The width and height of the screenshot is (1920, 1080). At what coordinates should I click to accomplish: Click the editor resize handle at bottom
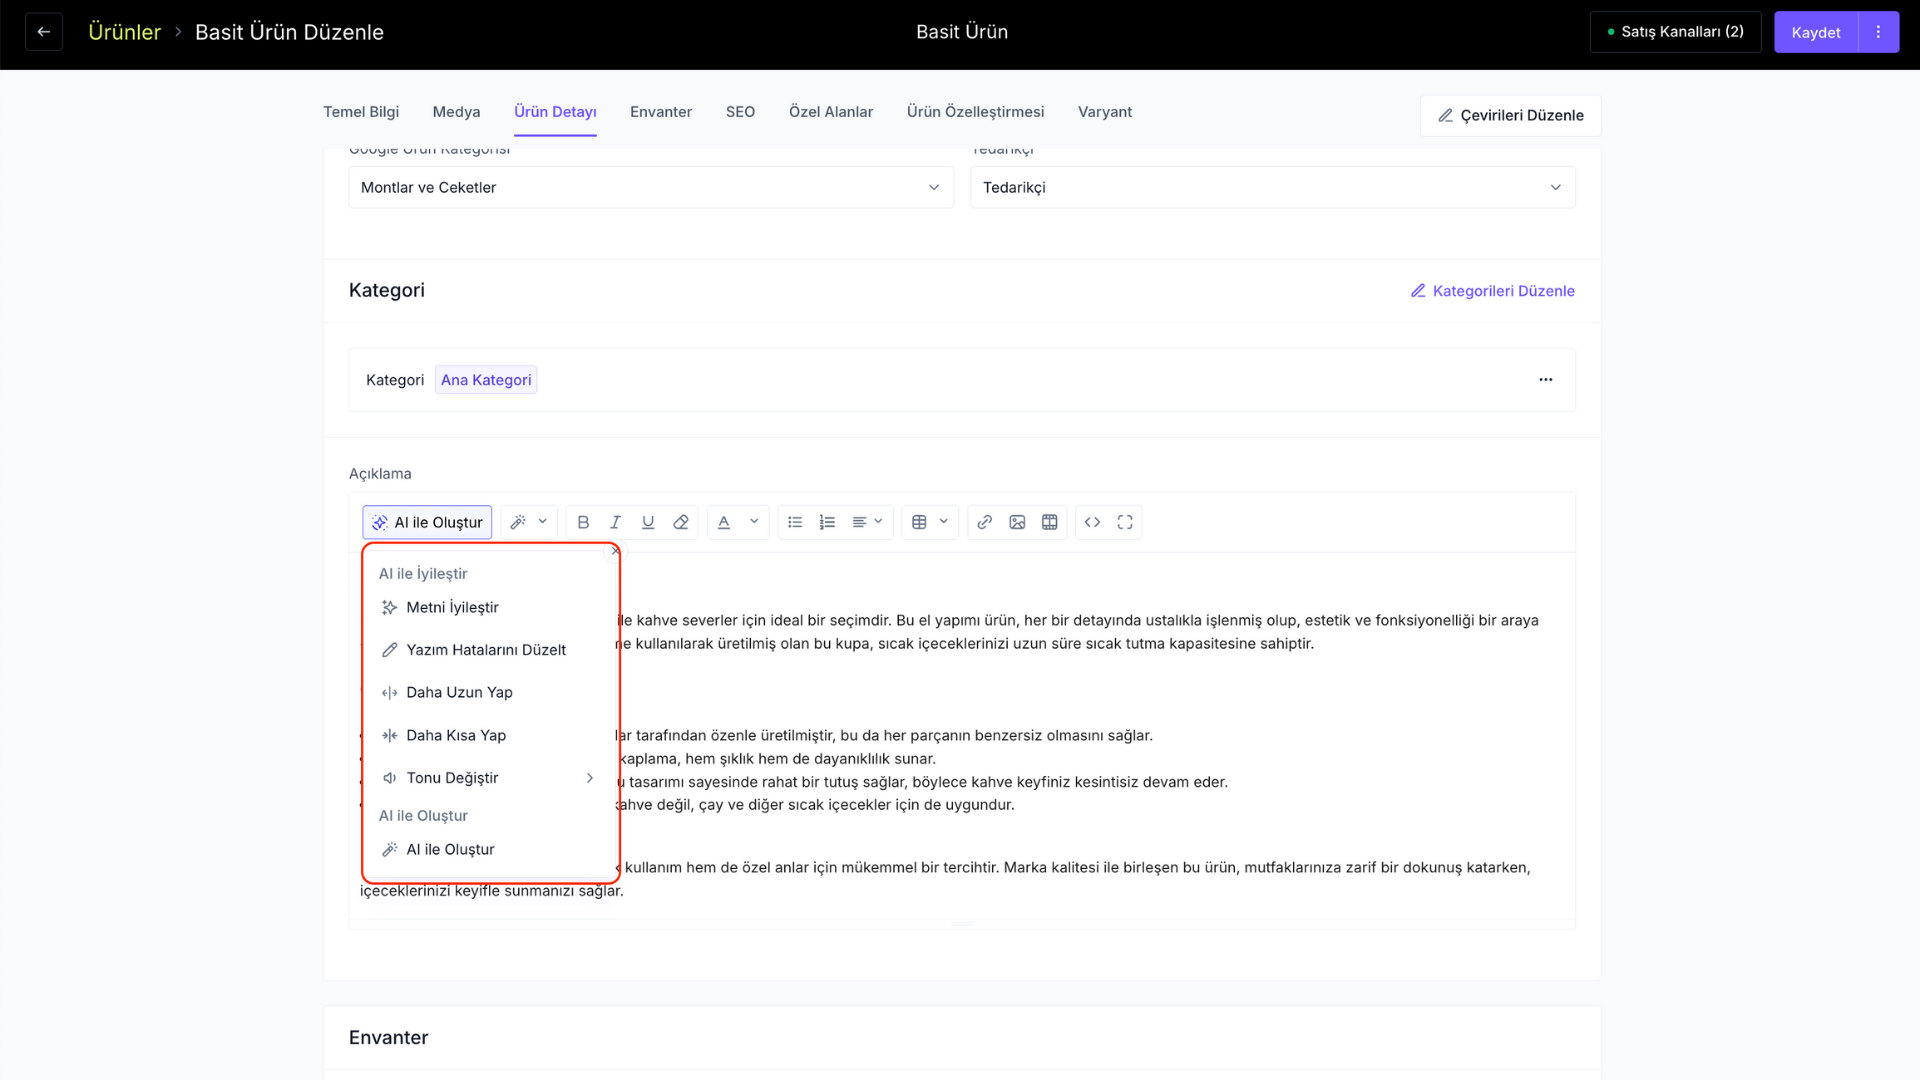pos(962,924)
